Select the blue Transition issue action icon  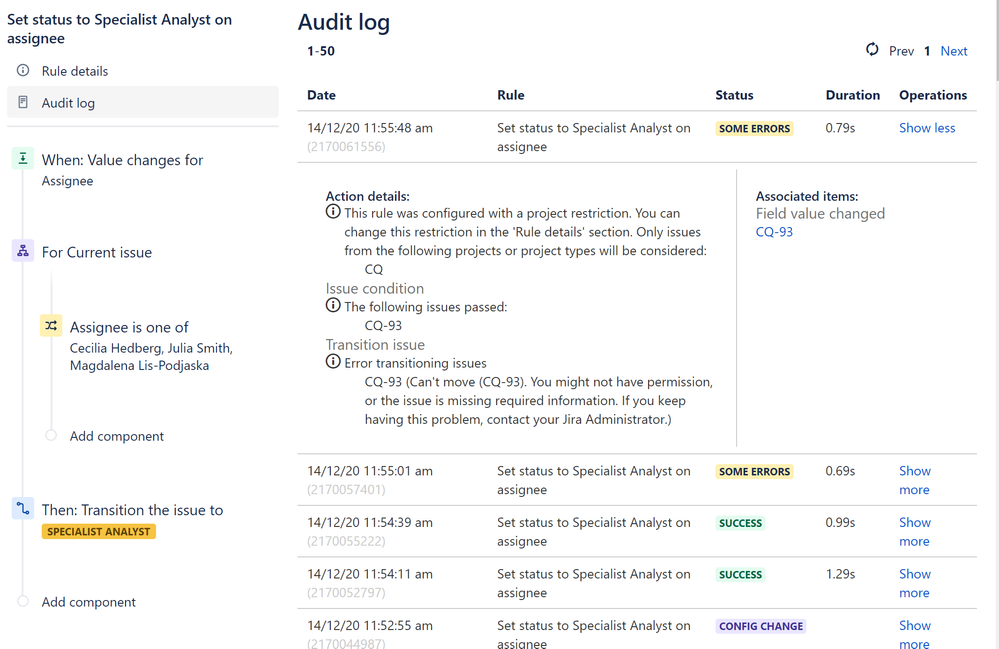pyautogui.click(x=23, y=508)
